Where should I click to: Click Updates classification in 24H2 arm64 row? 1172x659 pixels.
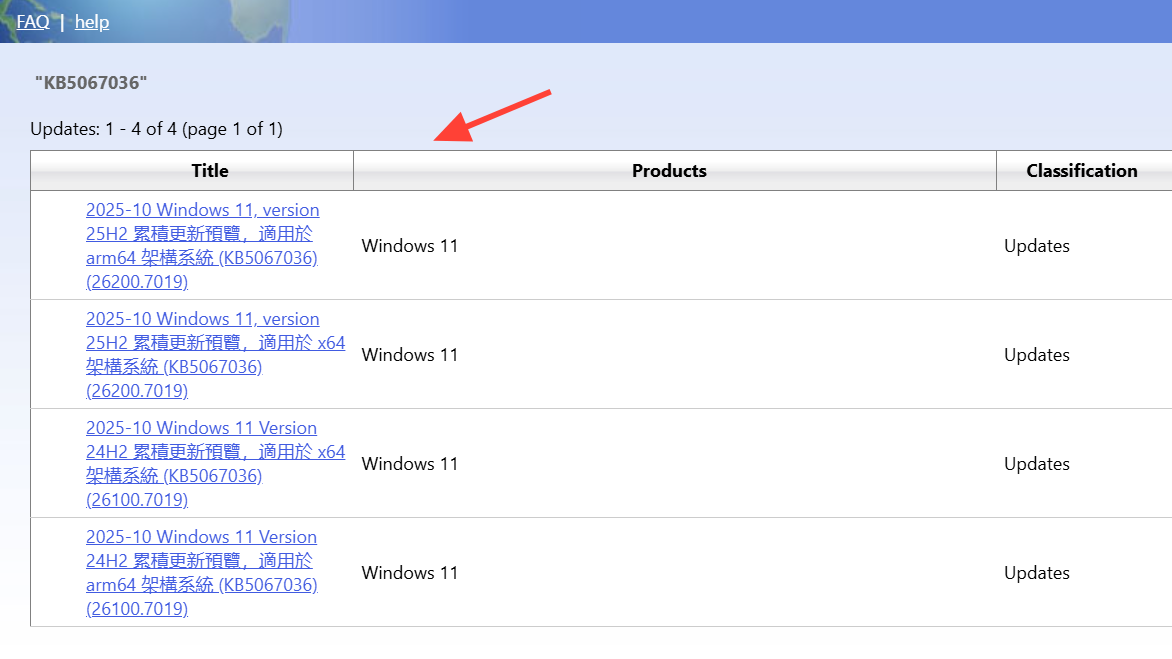tap(1037, 573)
